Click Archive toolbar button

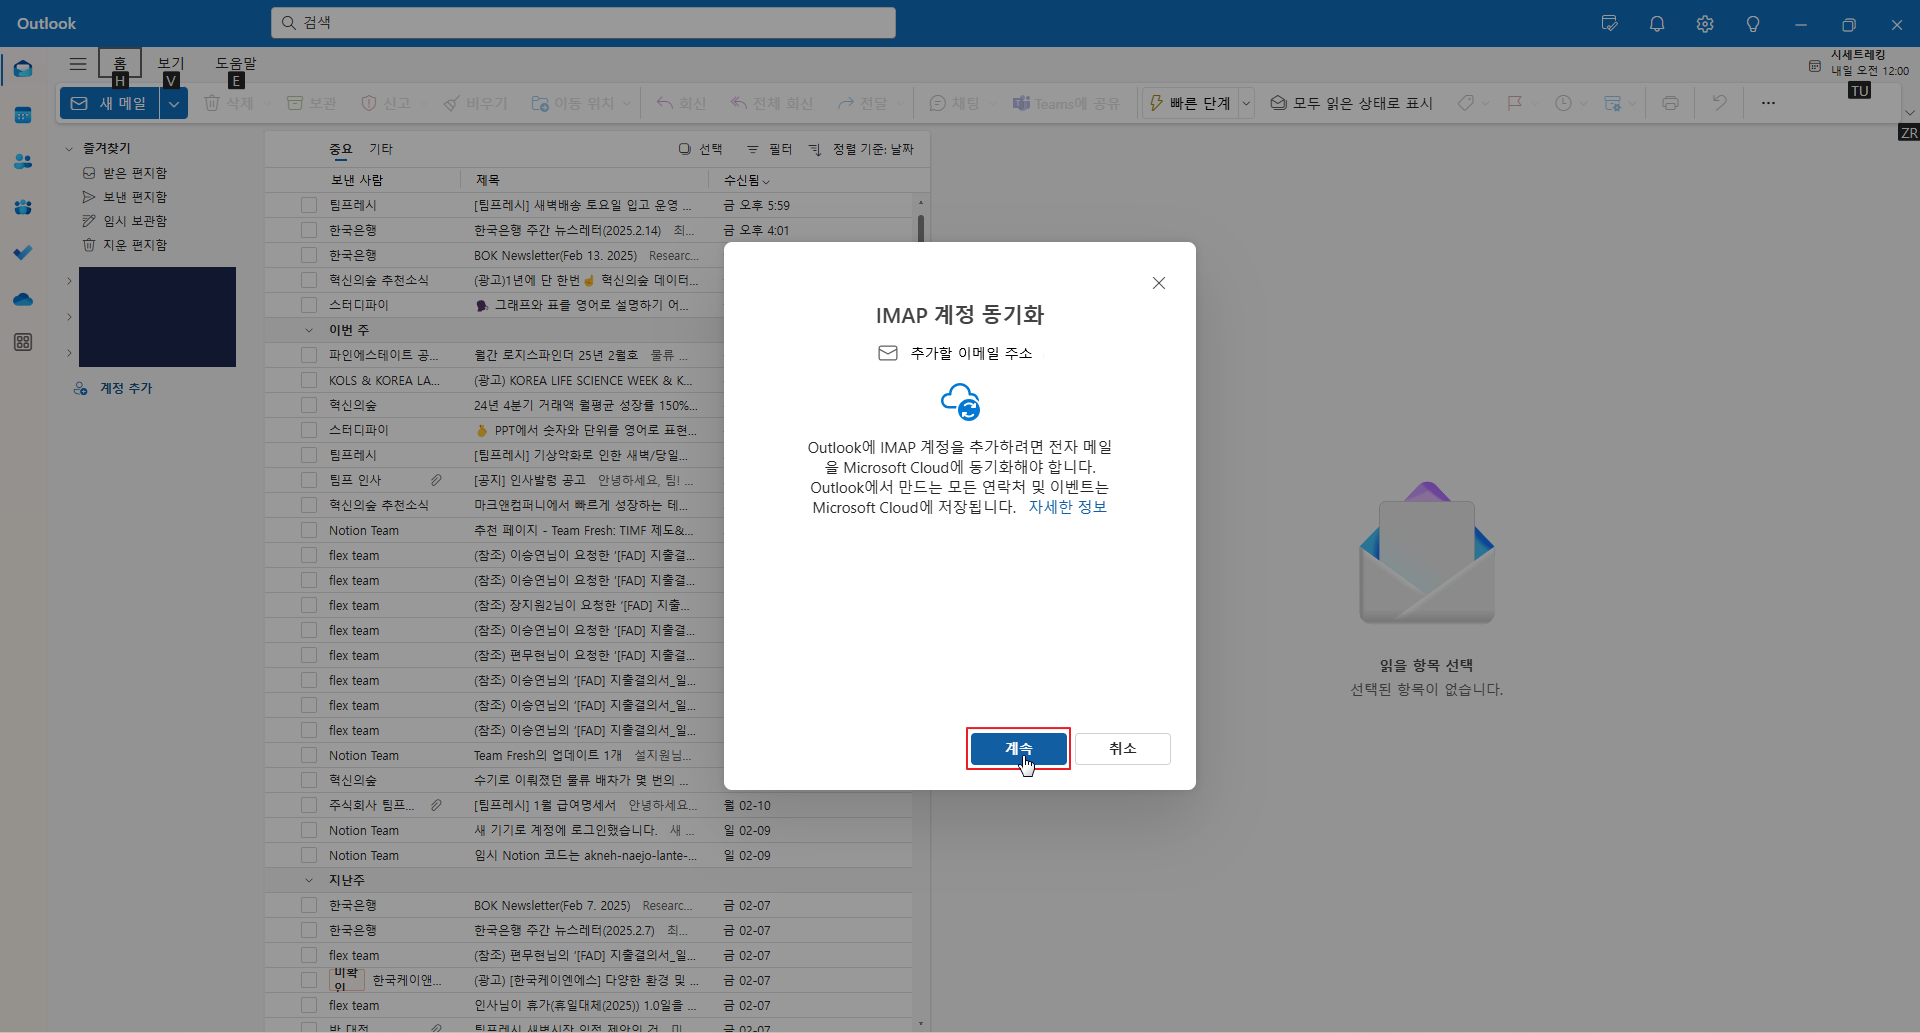coord(311,103)
